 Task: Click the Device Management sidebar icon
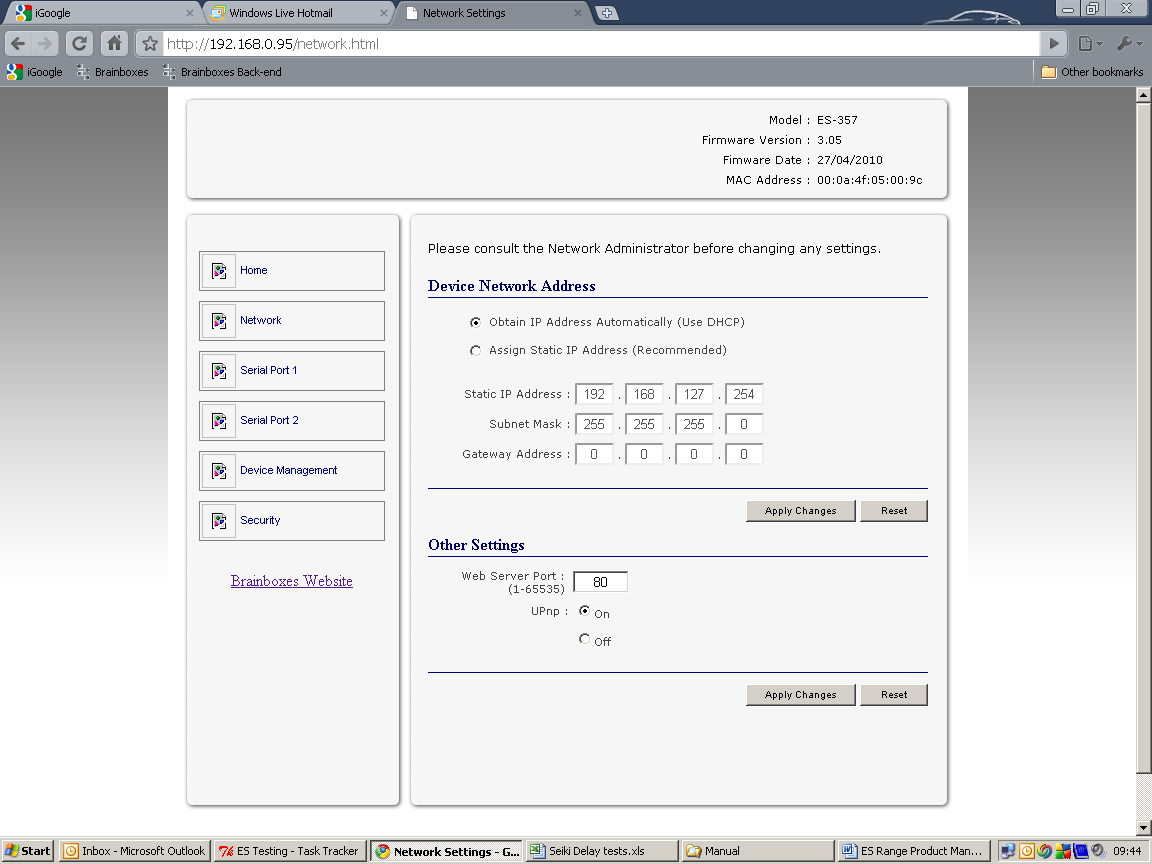[218, 470]
